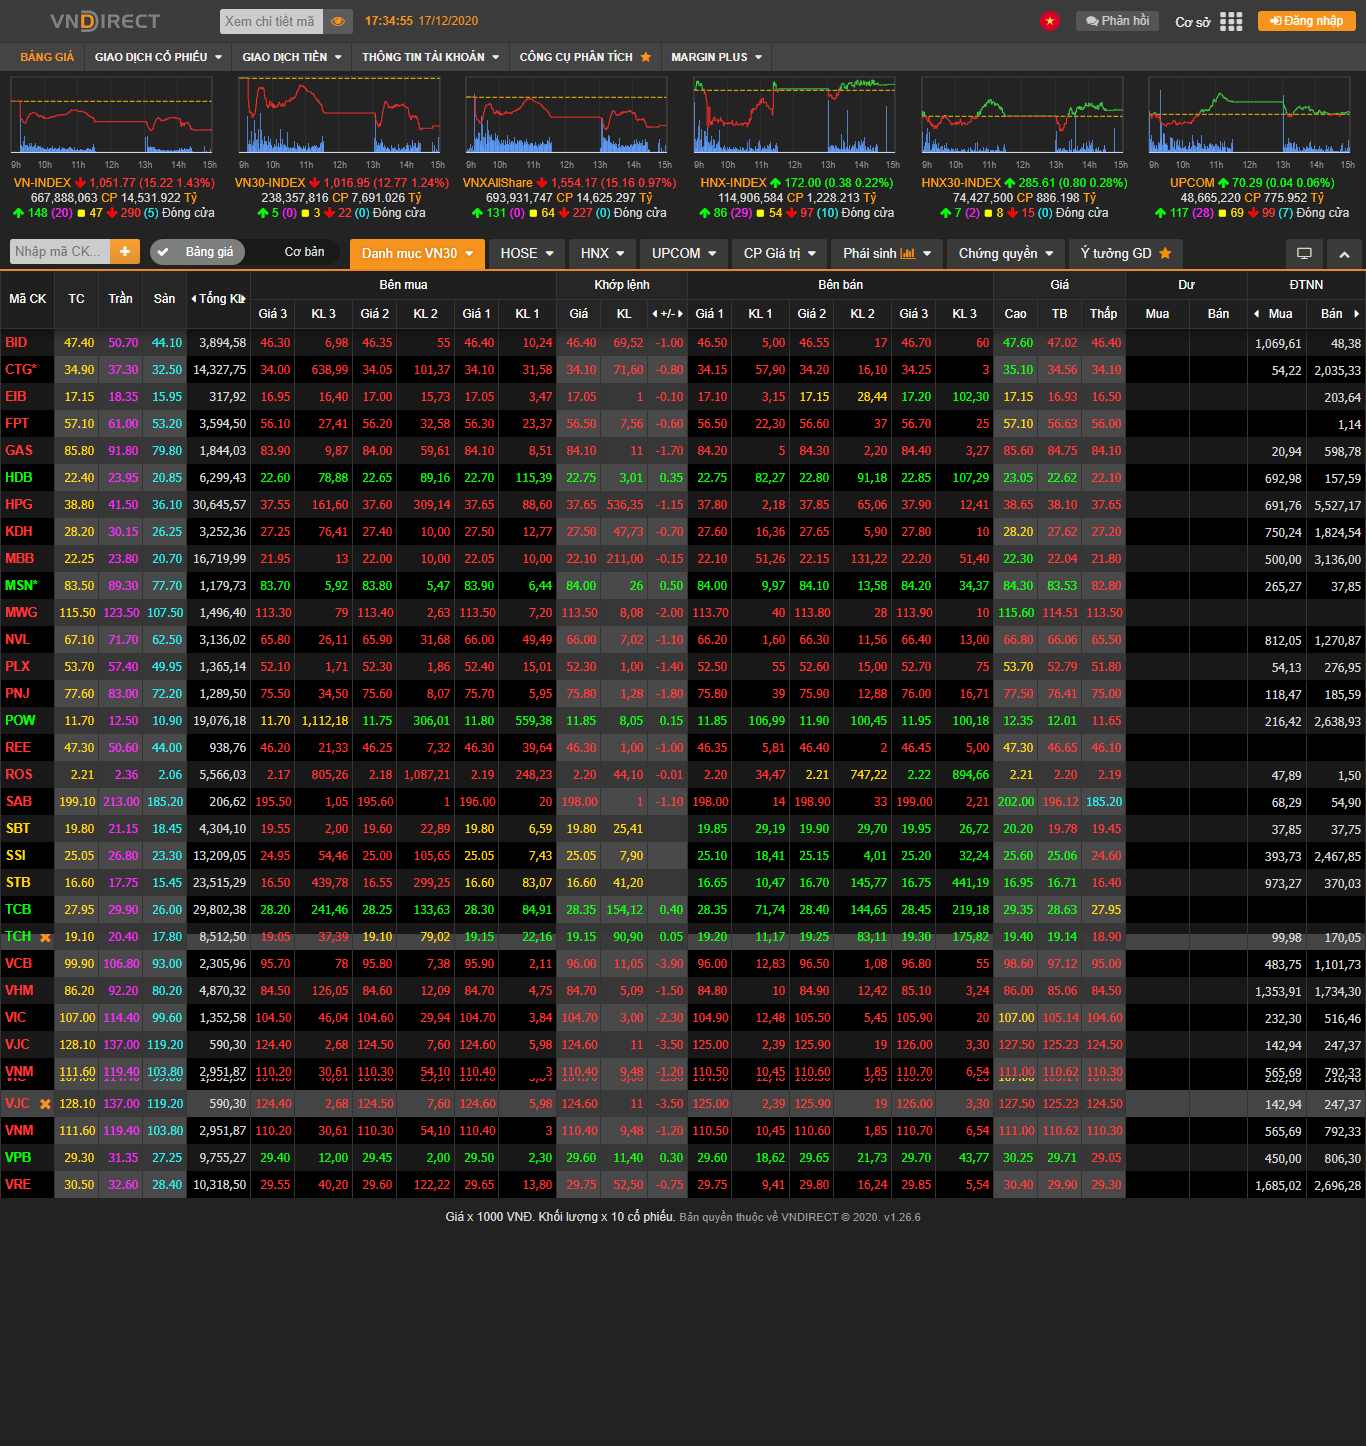Click the Đăng nhập login button
The width and height of the screenshot is (1366, 1446).
coord(1306,21)
